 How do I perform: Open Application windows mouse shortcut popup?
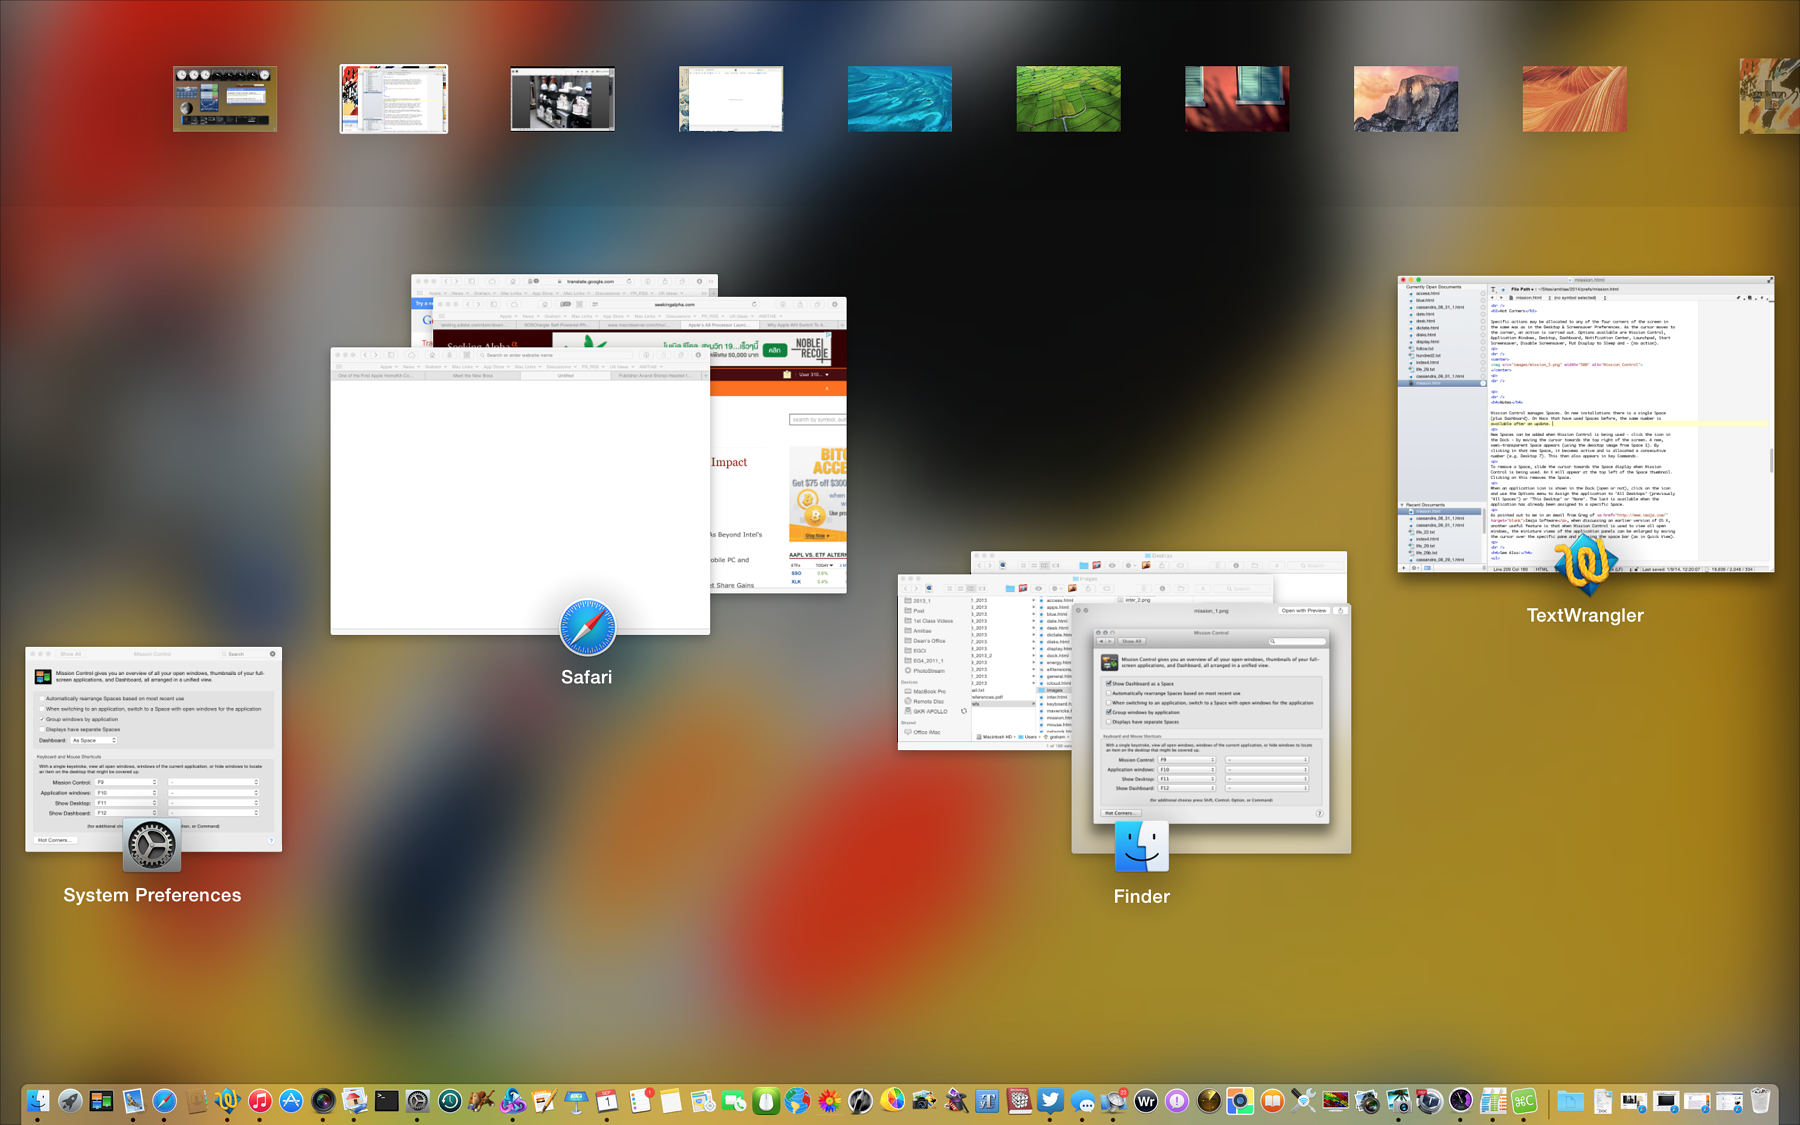click(x=213, y=792)
